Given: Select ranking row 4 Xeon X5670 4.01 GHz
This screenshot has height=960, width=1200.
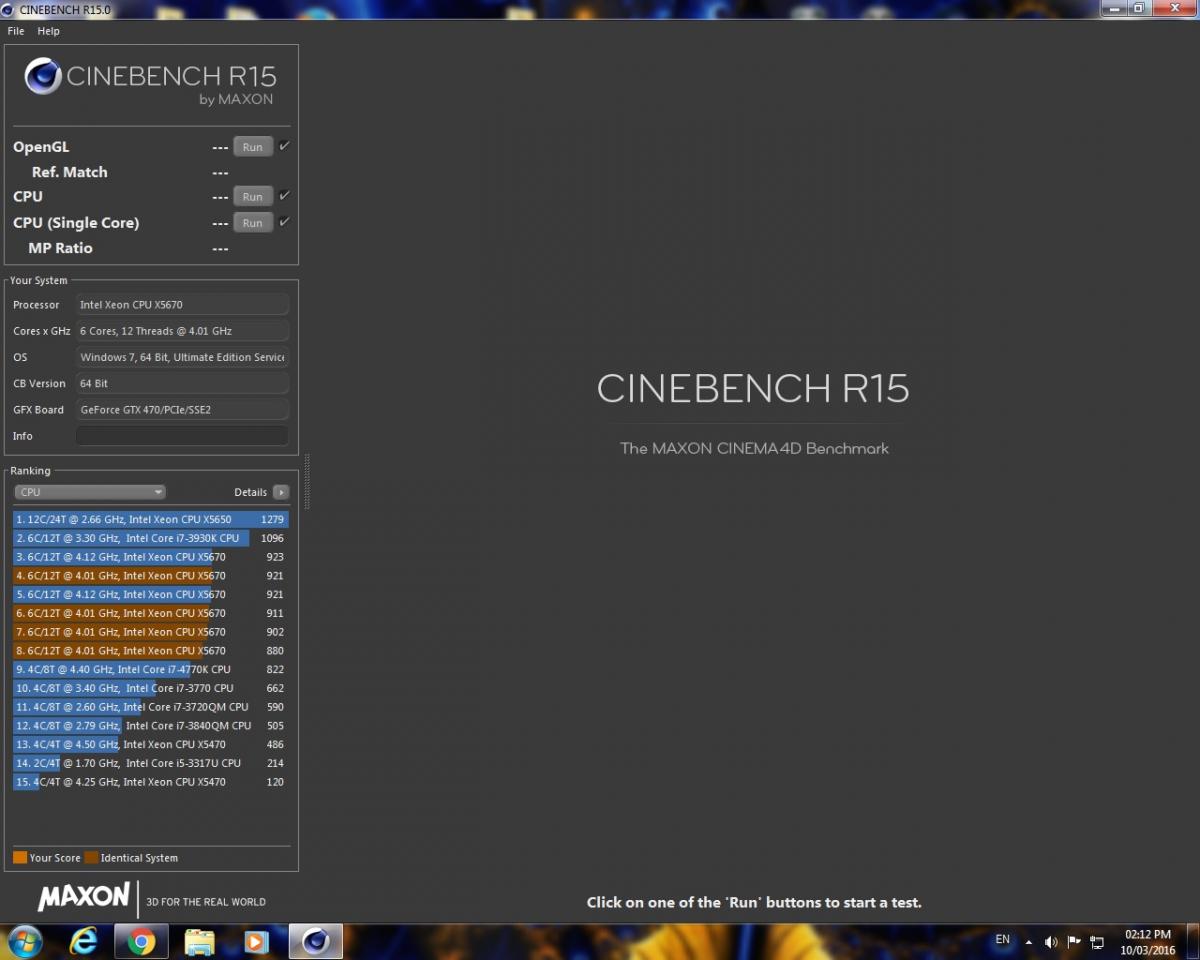Looking at the screenshot, I should tap(151, 576).
